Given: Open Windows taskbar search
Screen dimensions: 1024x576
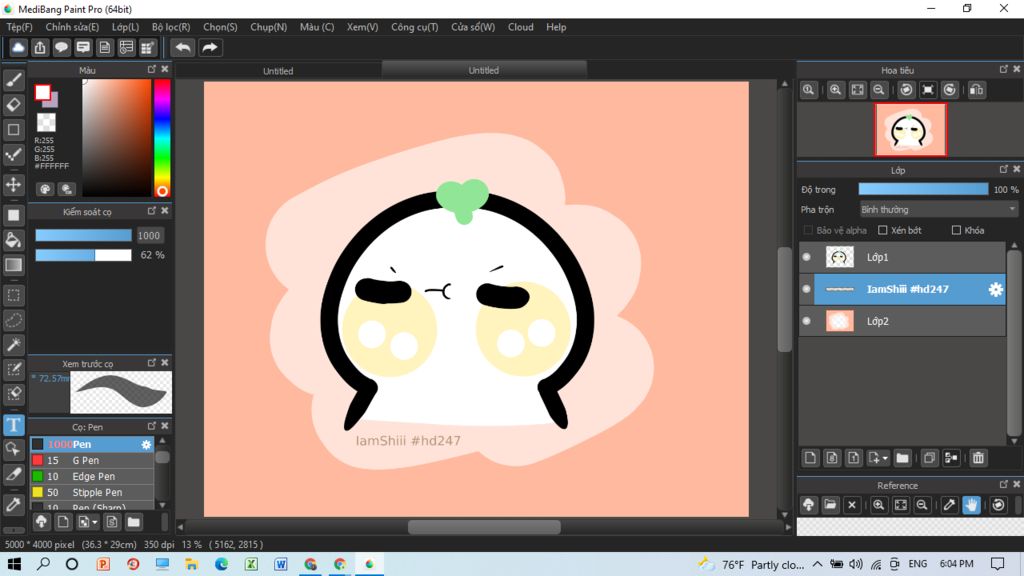Looking at the screenshot, I should click(43, 564).
